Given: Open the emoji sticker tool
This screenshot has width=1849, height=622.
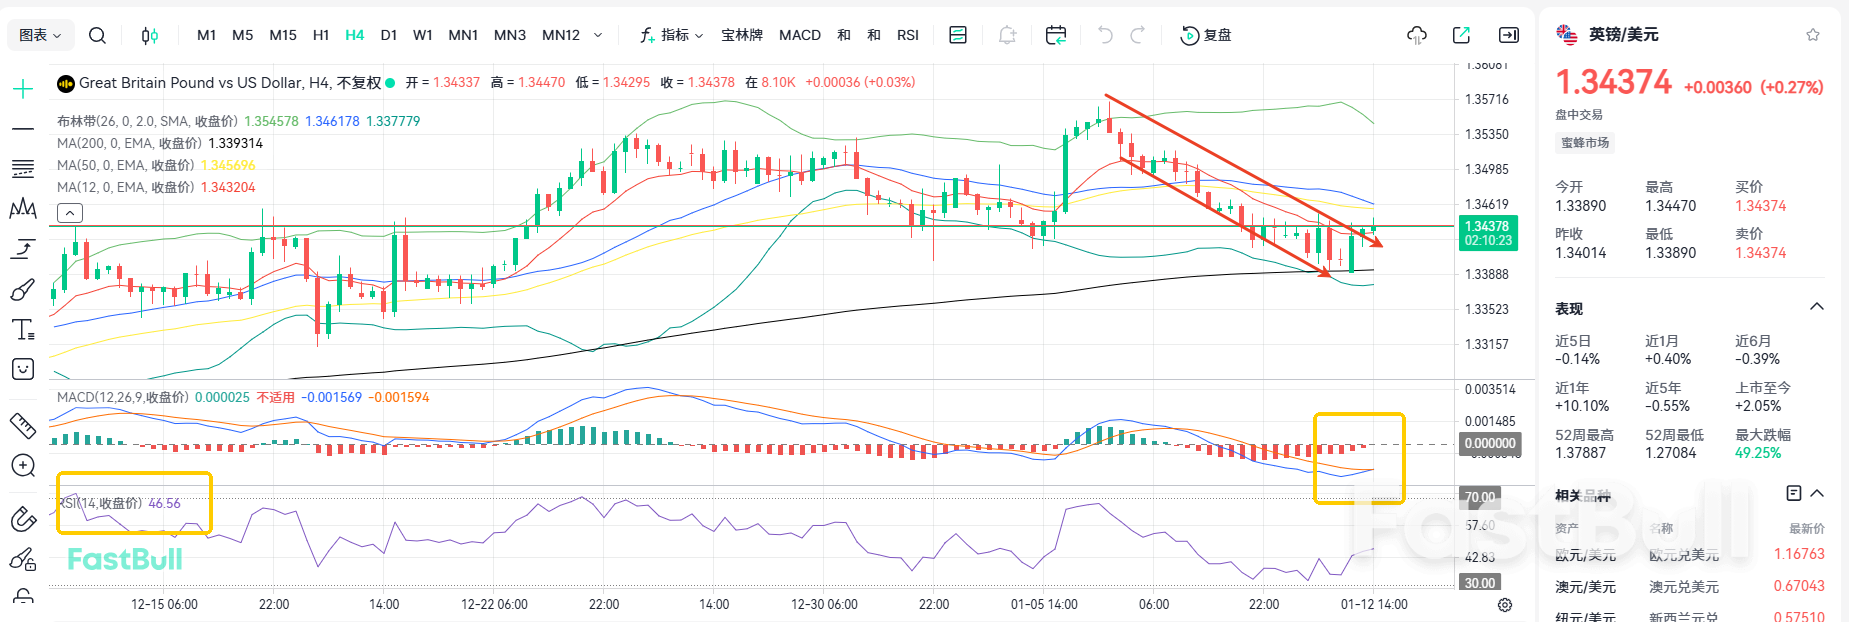Looking at the screenshot, I should (22, 370).
